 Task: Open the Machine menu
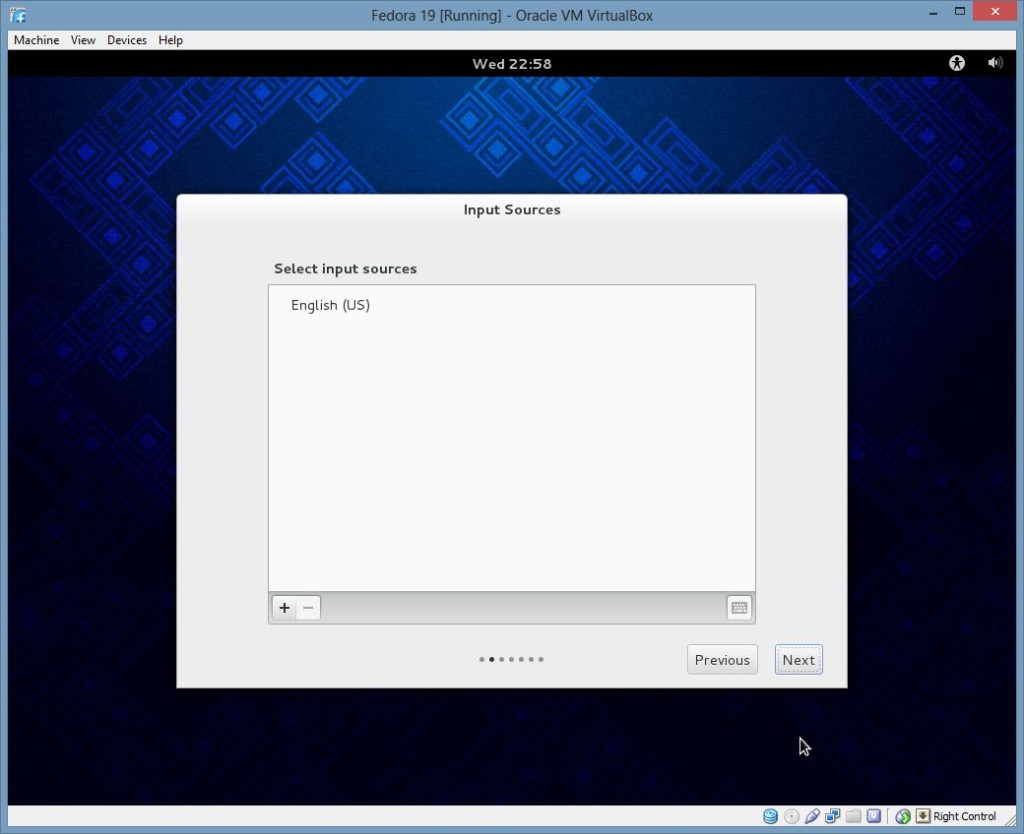tap(37, 40)
